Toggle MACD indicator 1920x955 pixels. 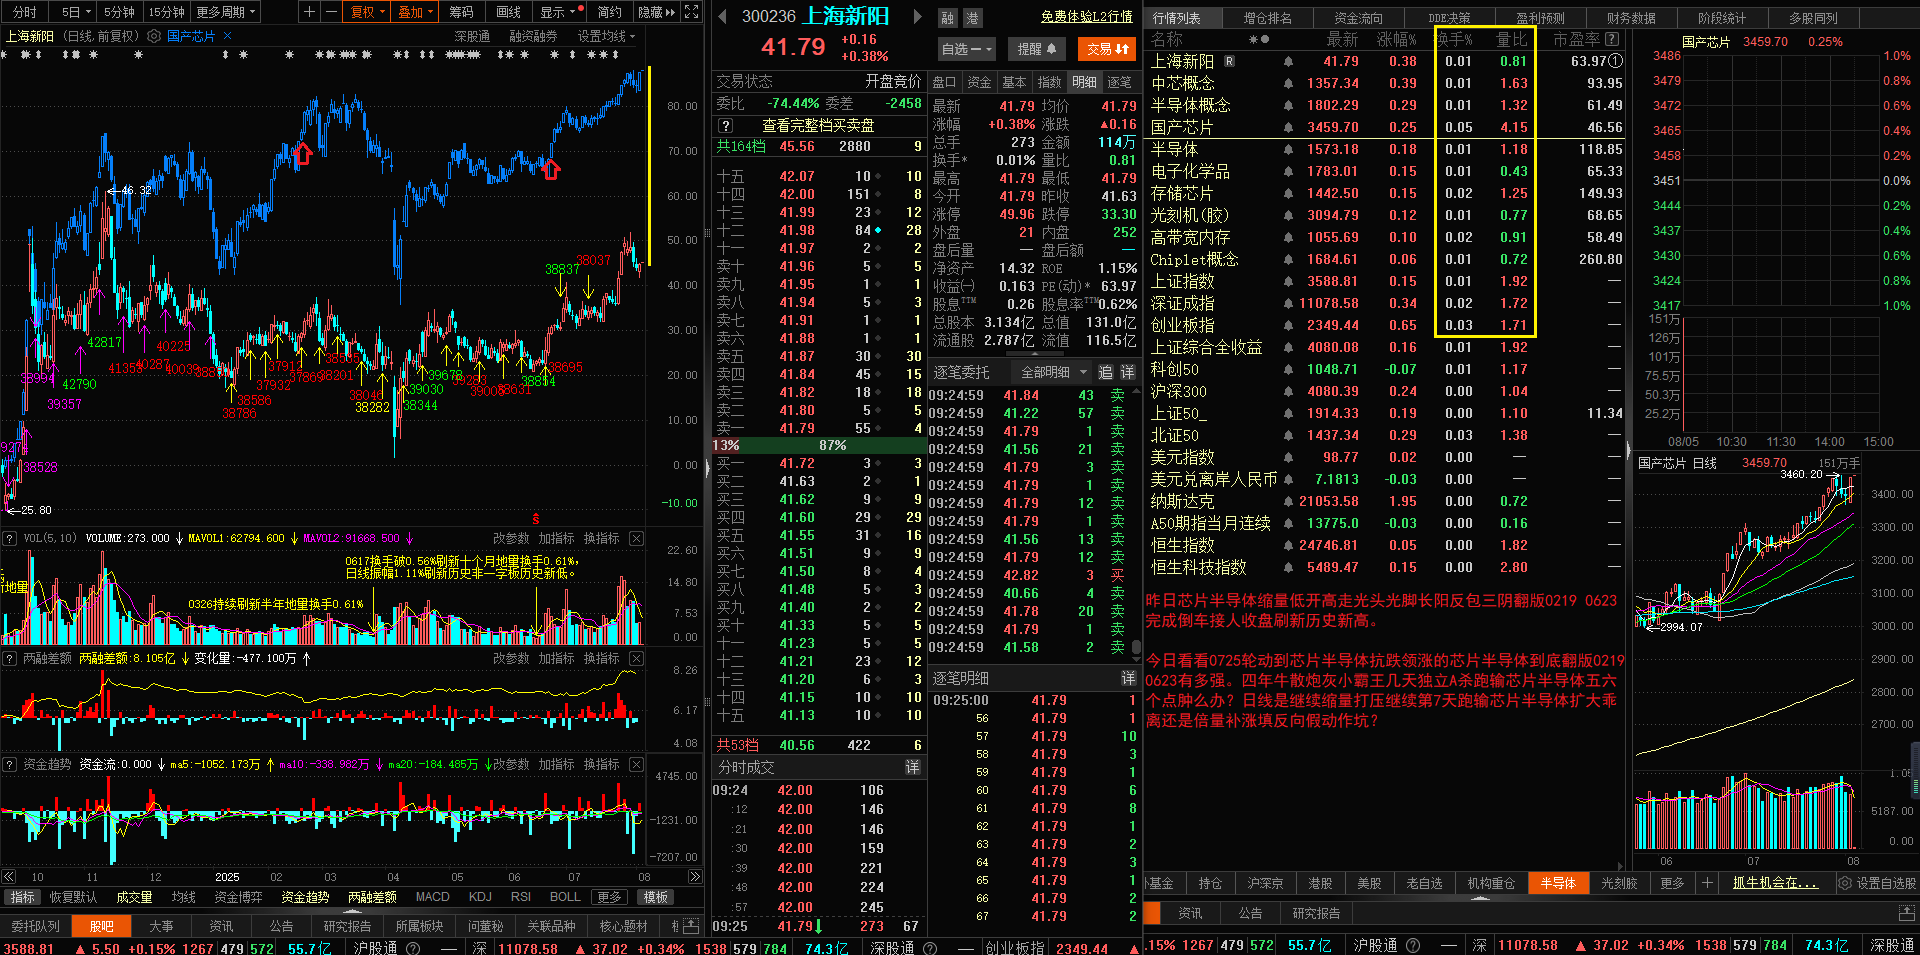tap(433, 897)
